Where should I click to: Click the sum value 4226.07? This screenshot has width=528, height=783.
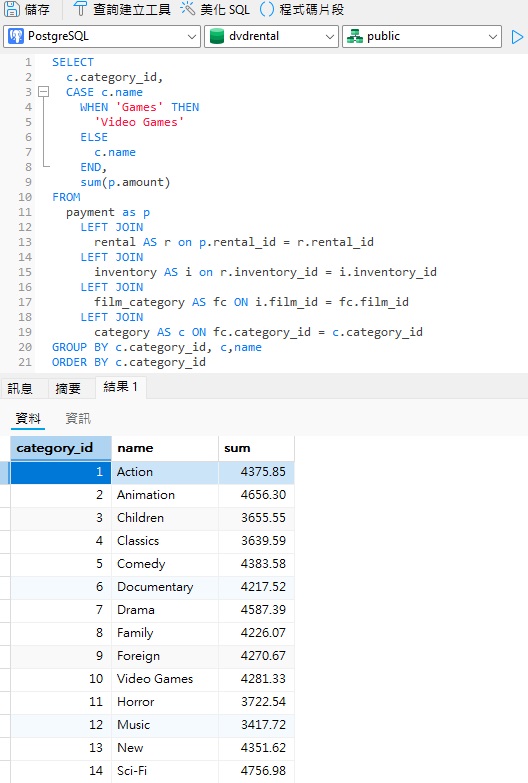(x=256, y=633)
